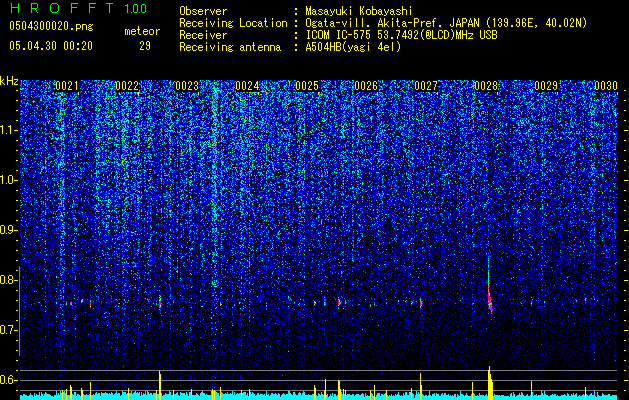Click the yellow power spike after 0022
Screen dimensions: 629x400
(x=160, y=385)
